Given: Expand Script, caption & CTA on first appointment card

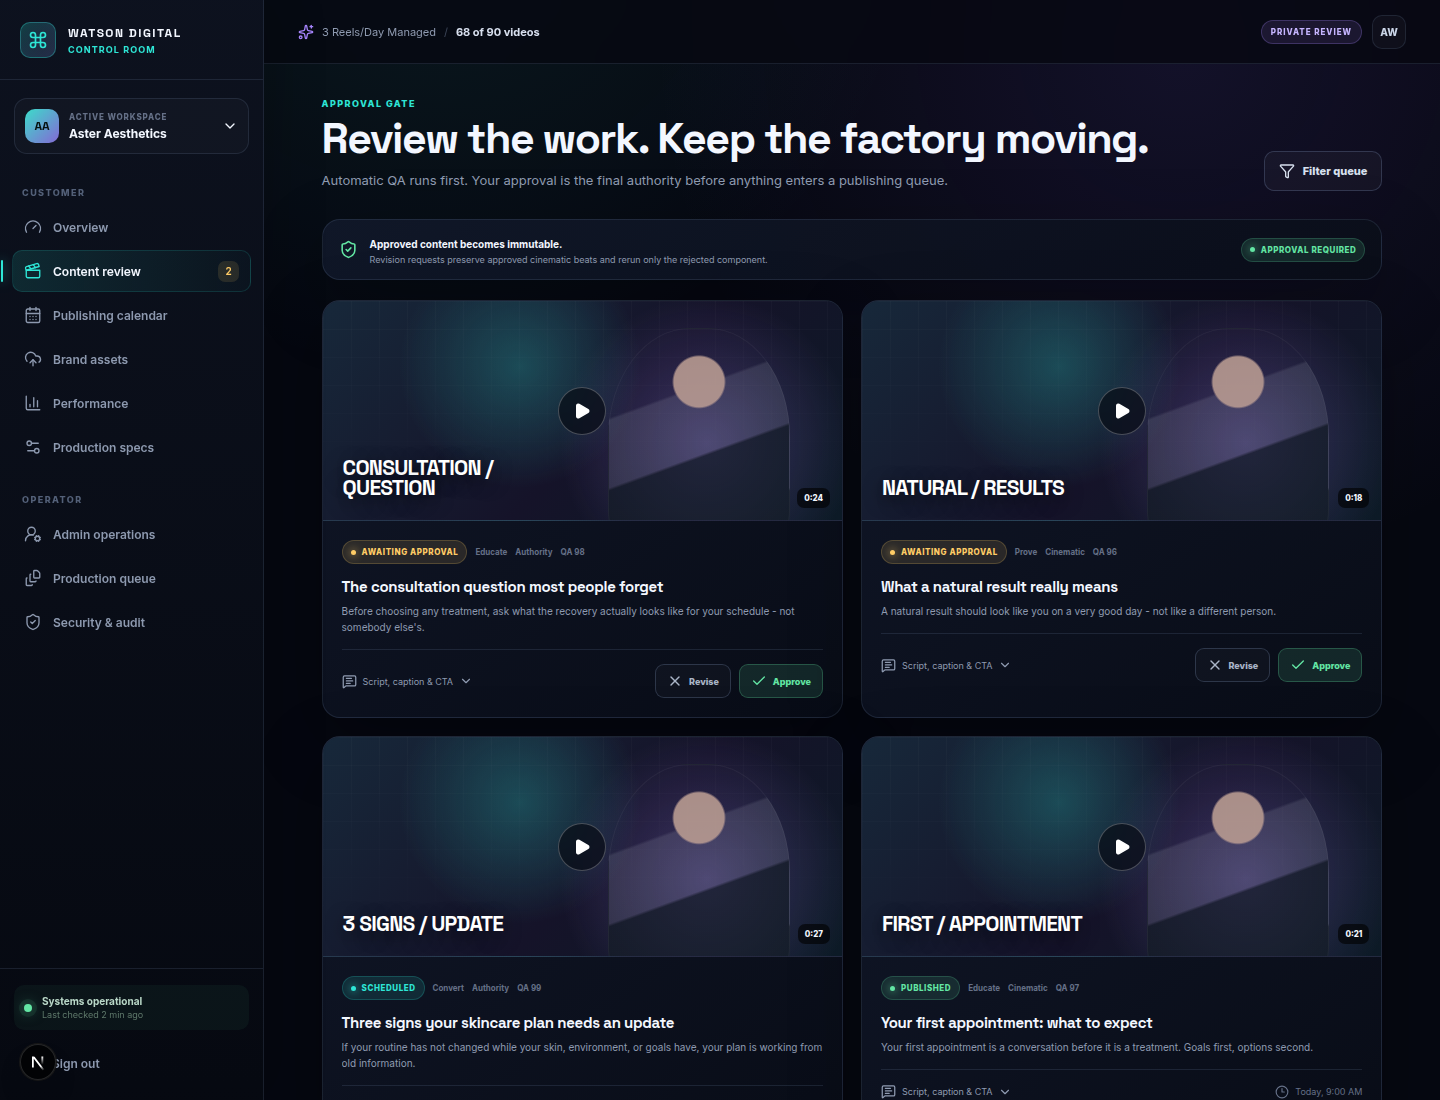Looking at the screenshot, I should (x=946, y=1092).
